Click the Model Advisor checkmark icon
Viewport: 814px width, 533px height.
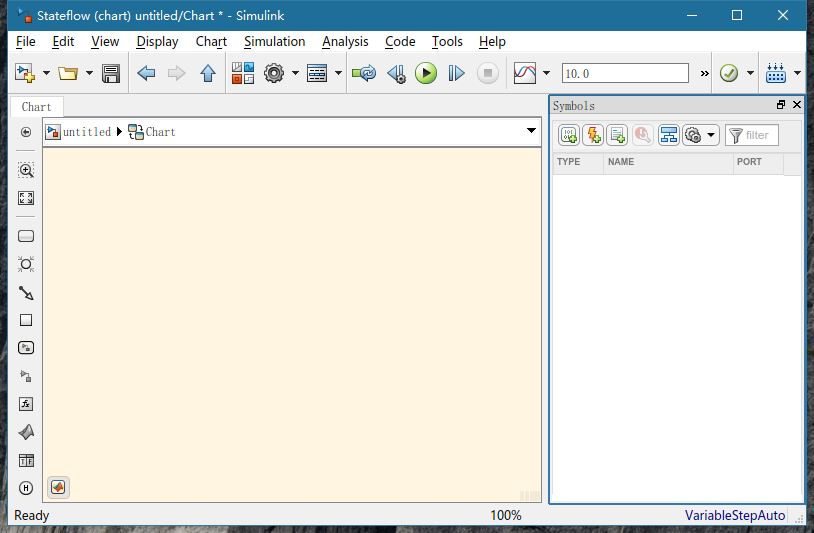pyautogui.click(x=729, y=73)
